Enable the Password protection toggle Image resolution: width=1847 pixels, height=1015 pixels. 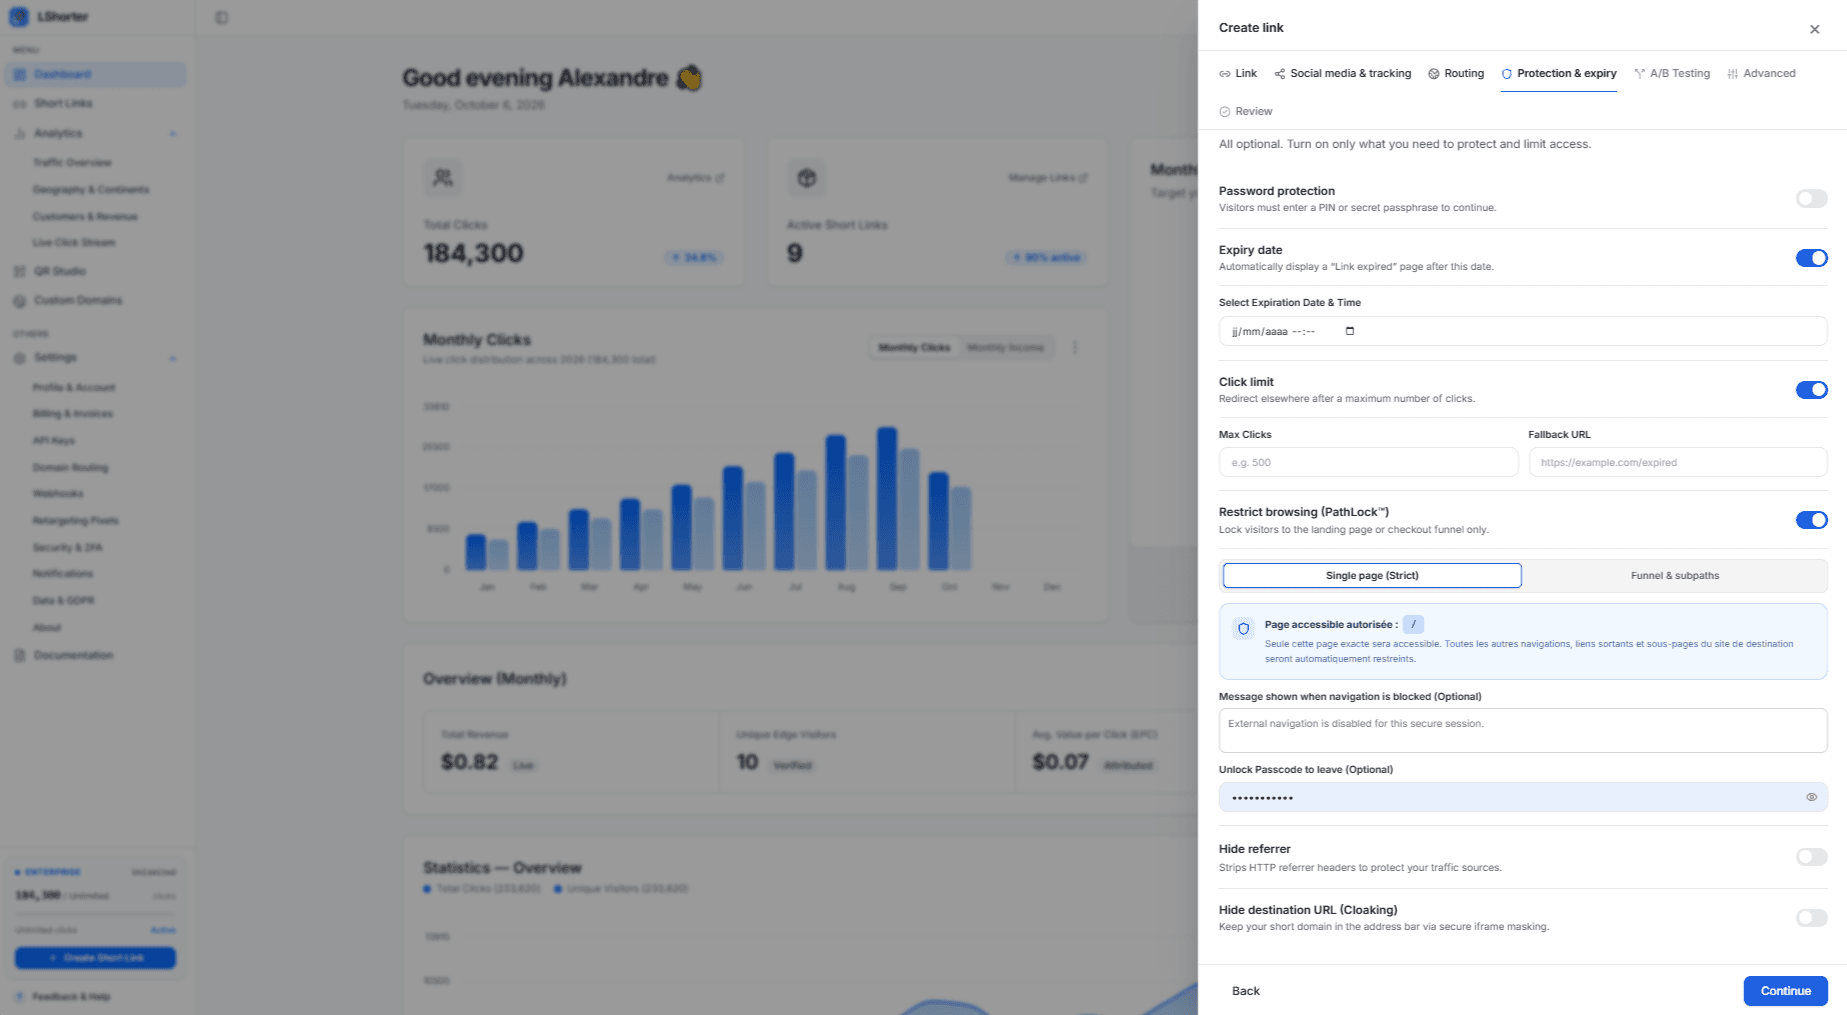point(1811,199)
